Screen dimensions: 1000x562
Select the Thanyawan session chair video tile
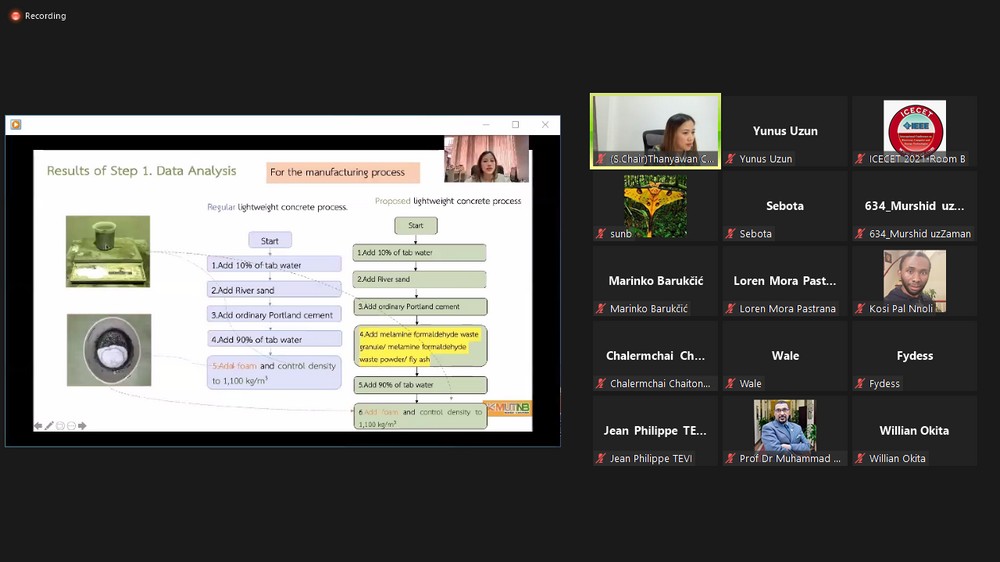[x=655, y=131]
